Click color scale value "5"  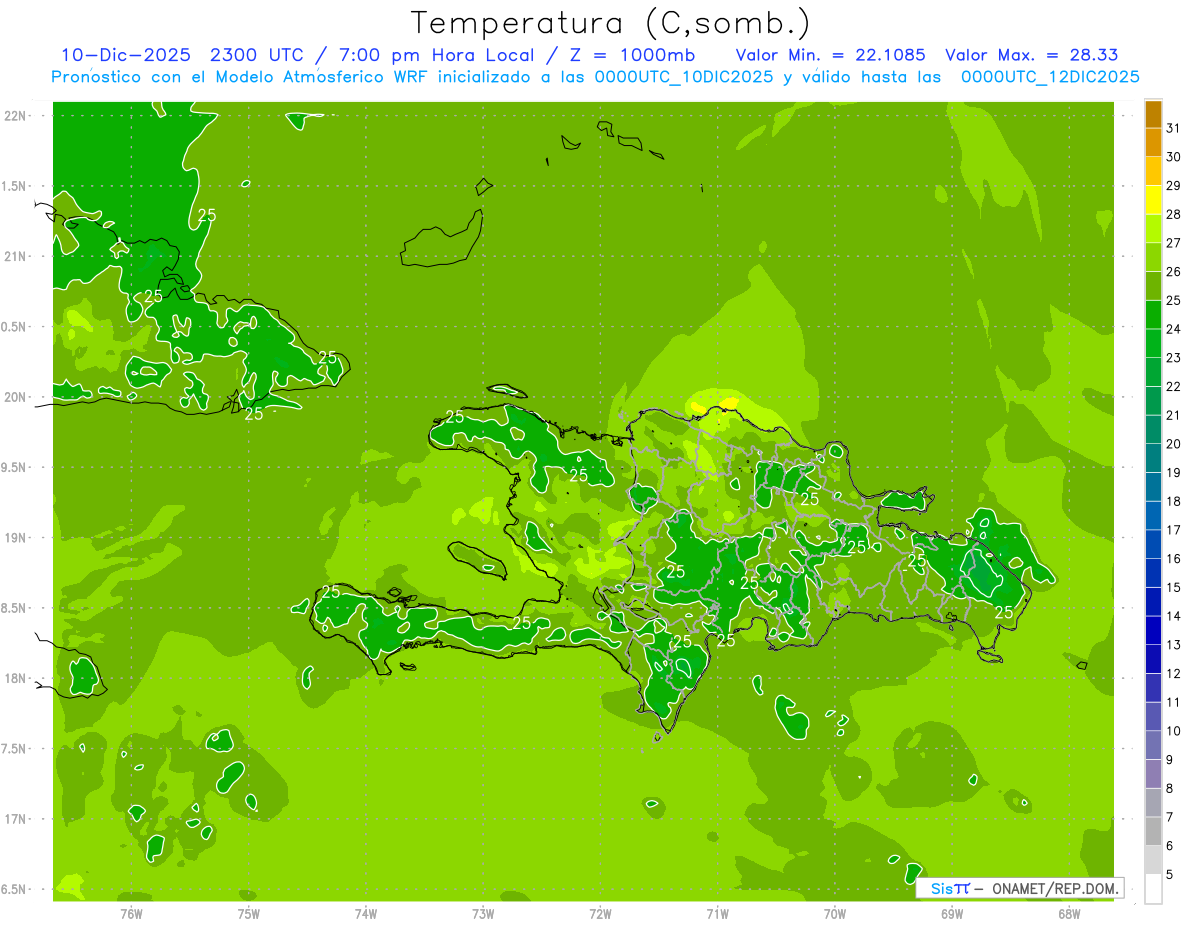(1170, 875)
